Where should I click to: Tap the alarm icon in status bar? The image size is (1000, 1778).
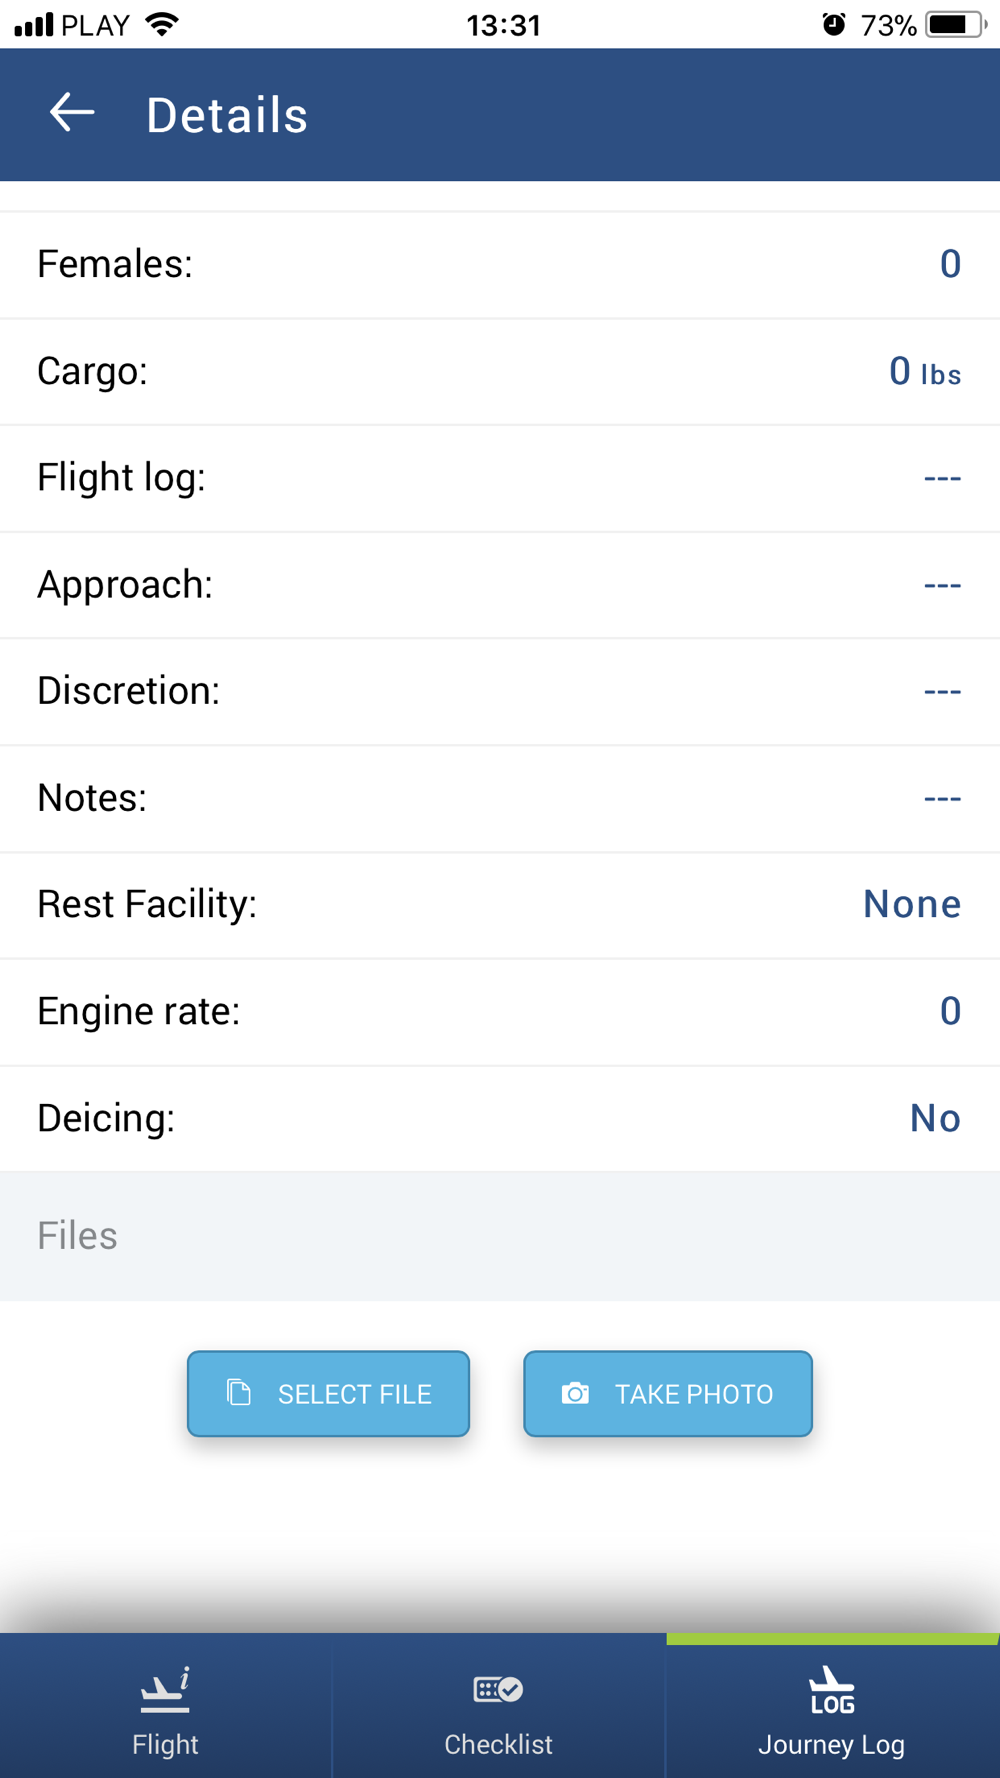834,24
